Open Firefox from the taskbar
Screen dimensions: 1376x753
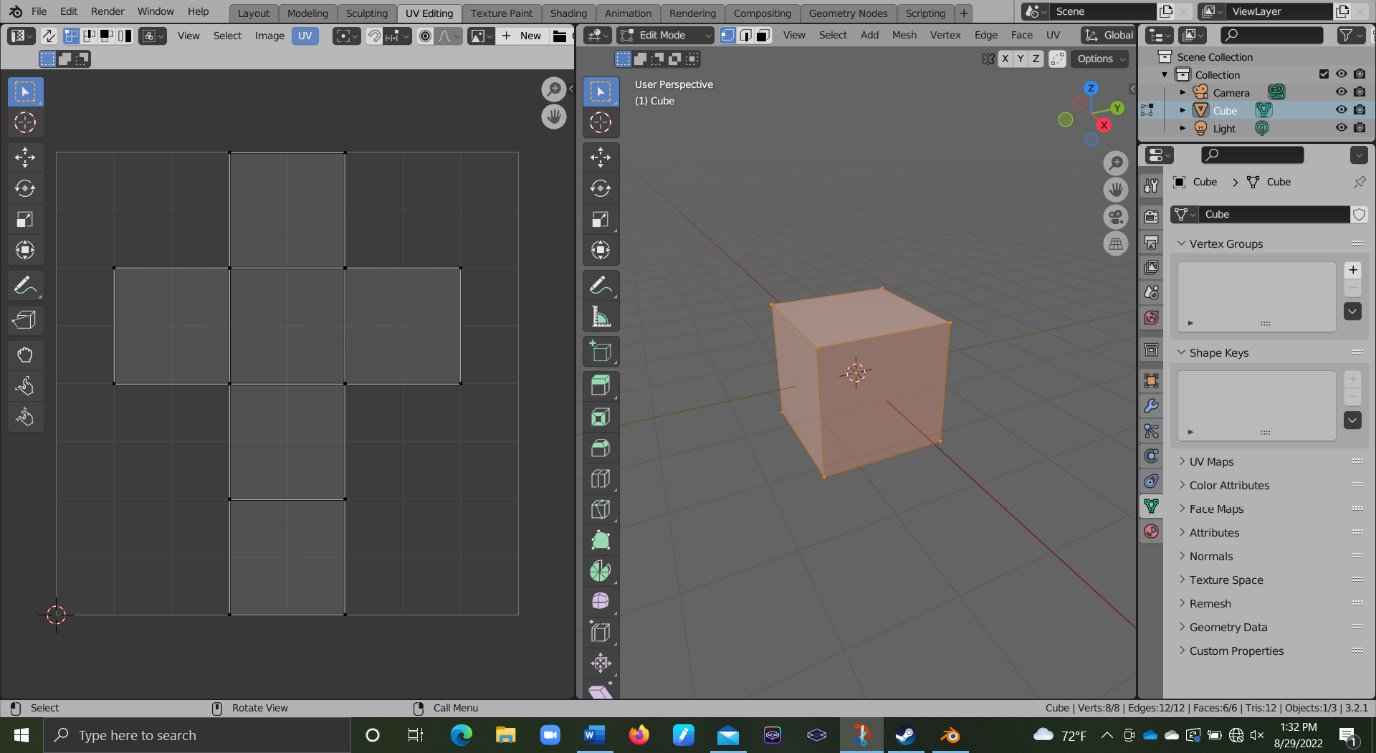coord(638,735)
